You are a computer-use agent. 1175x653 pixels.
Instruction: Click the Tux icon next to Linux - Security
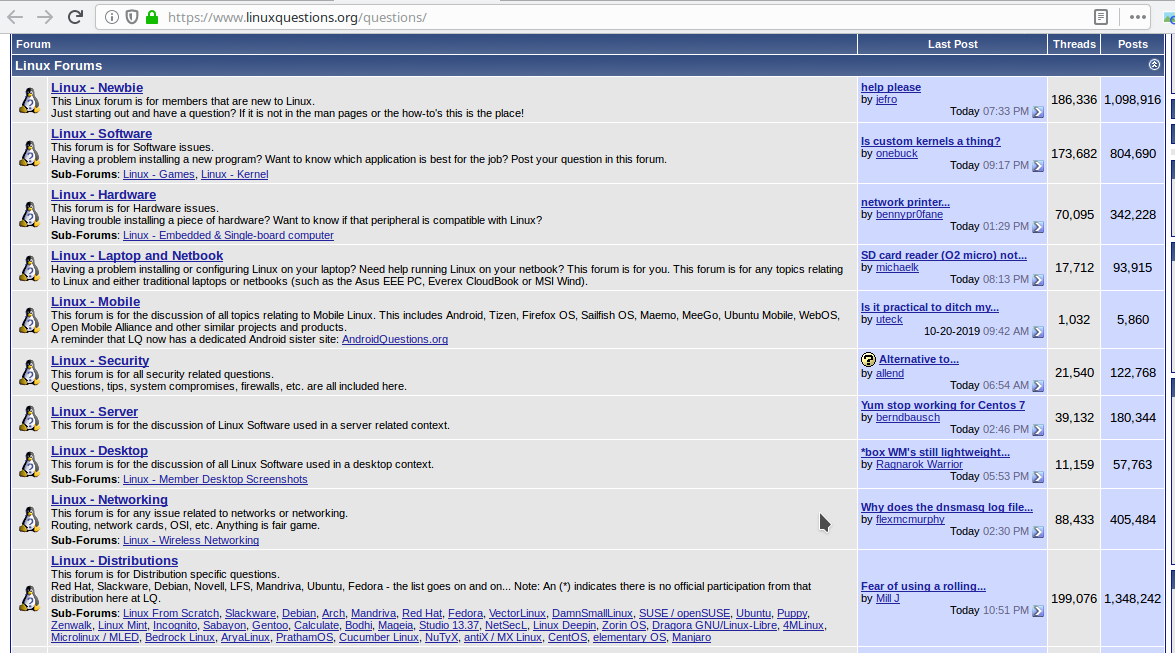tap(29, 371)
